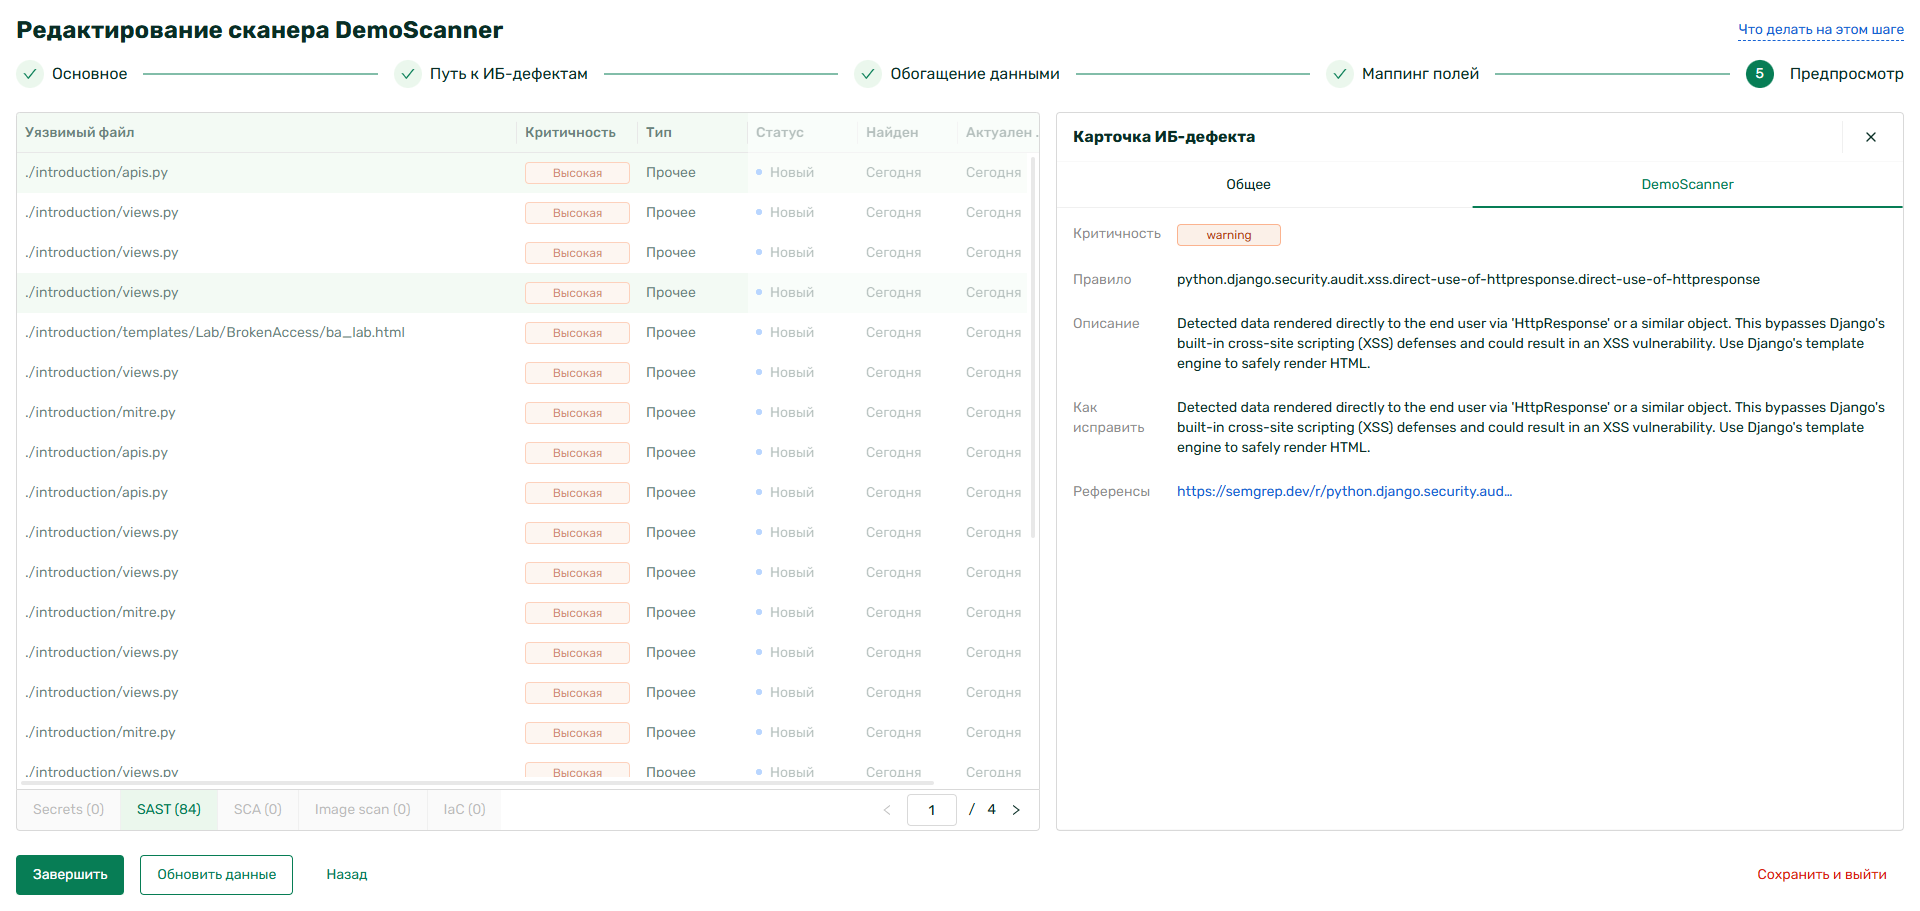Click the Карточка ИБ-дефекта title
Screen dimensions: 1920x911
[x=1164, y=137]
